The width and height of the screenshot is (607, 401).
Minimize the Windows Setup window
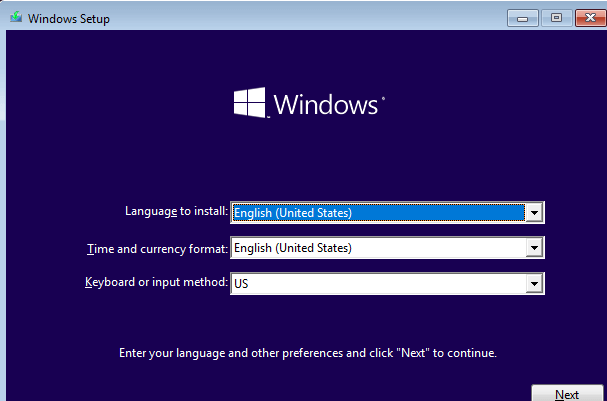pyautogui.click(x=523, y=17)
